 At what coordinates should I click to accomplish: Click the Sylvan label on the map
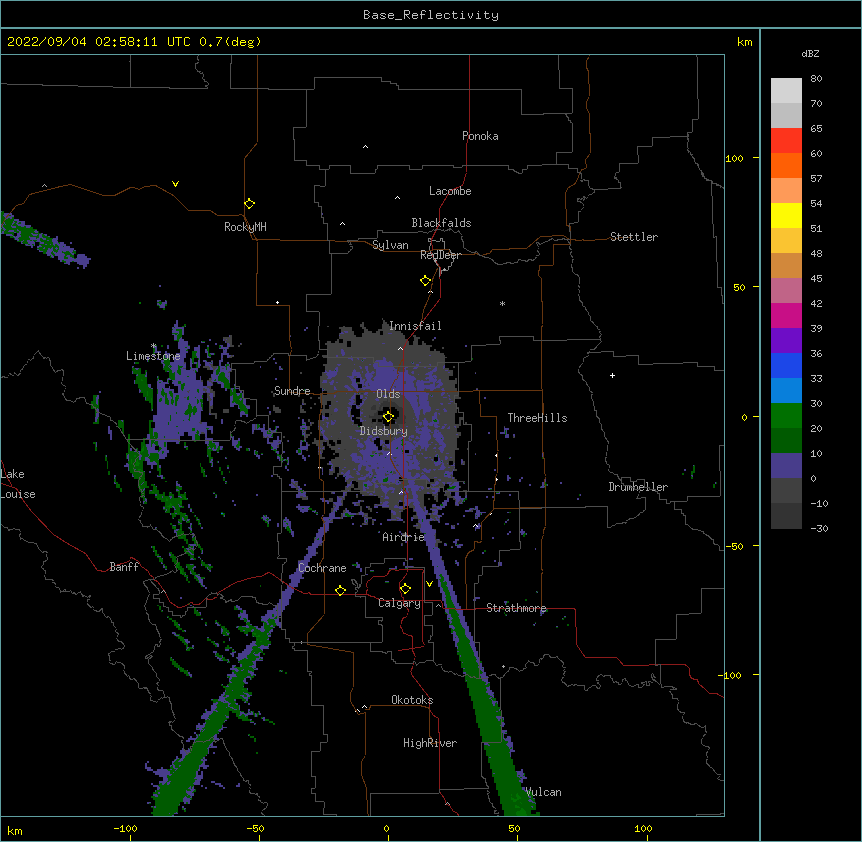pos(390,245)
